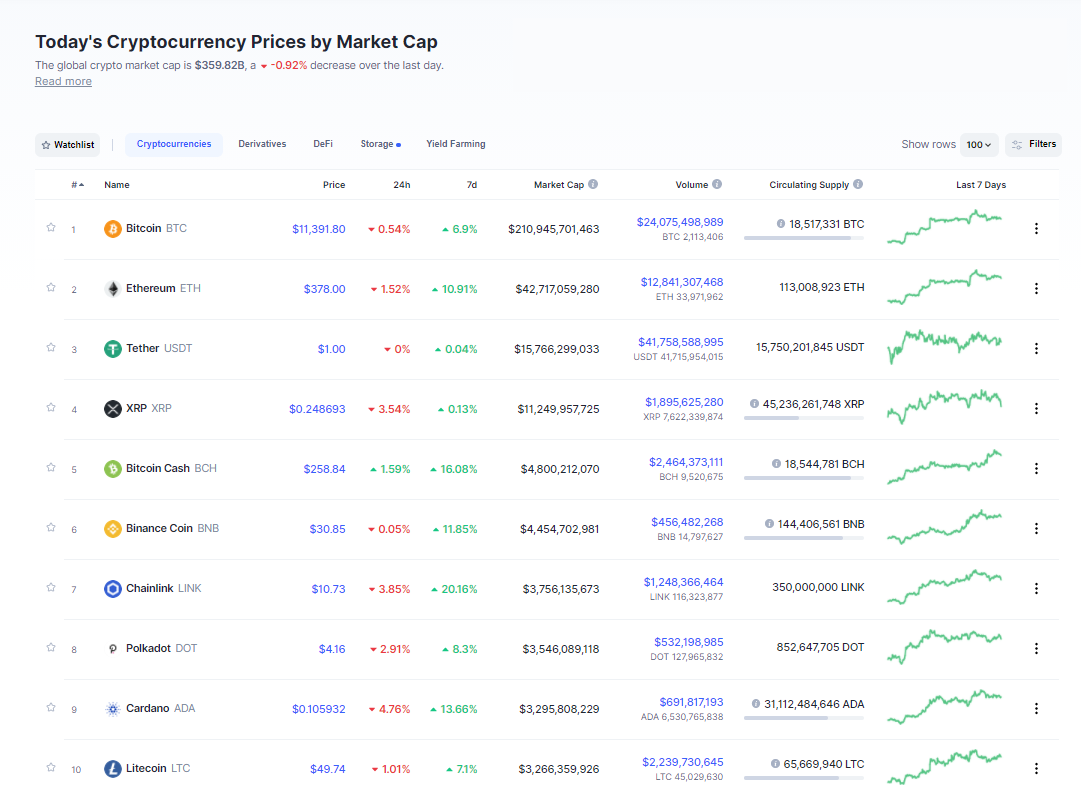1081x797 pixels.
Task: Click Cardano price $0.105932
Action: click(319, 709)
